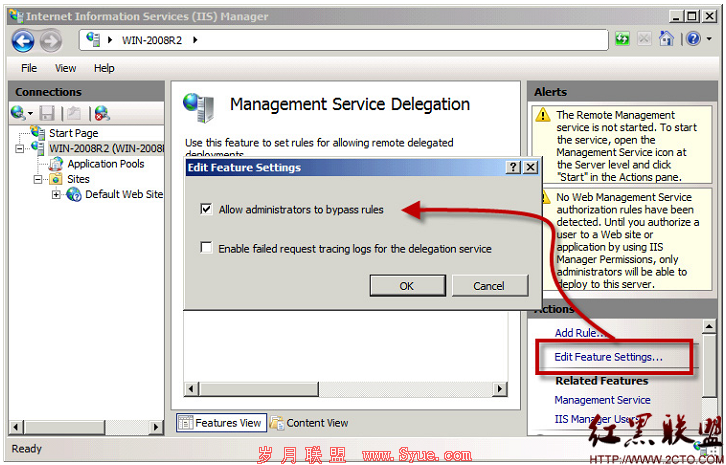Open Edit Feature Settings link in Actions
726x465 pixels.
[x=608, y=357]
